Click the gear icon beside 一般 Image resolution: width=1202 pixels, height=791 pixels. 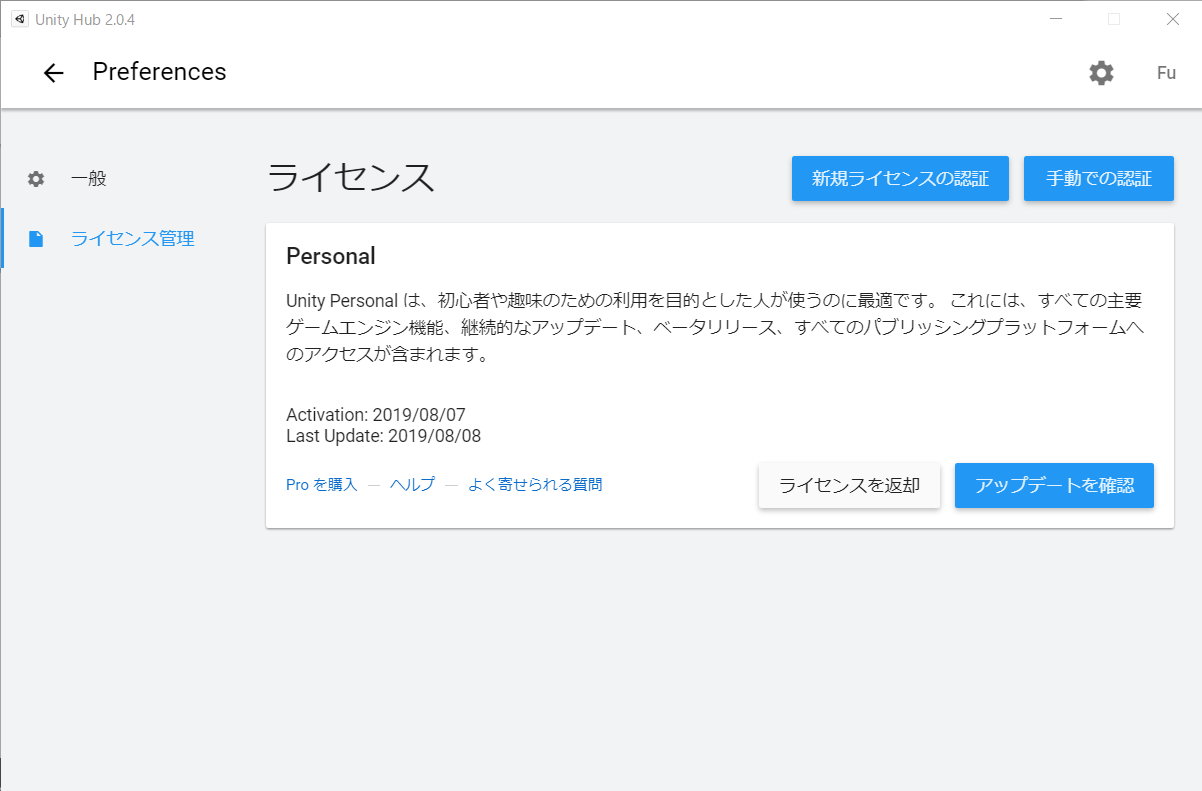tap(36, 179)
